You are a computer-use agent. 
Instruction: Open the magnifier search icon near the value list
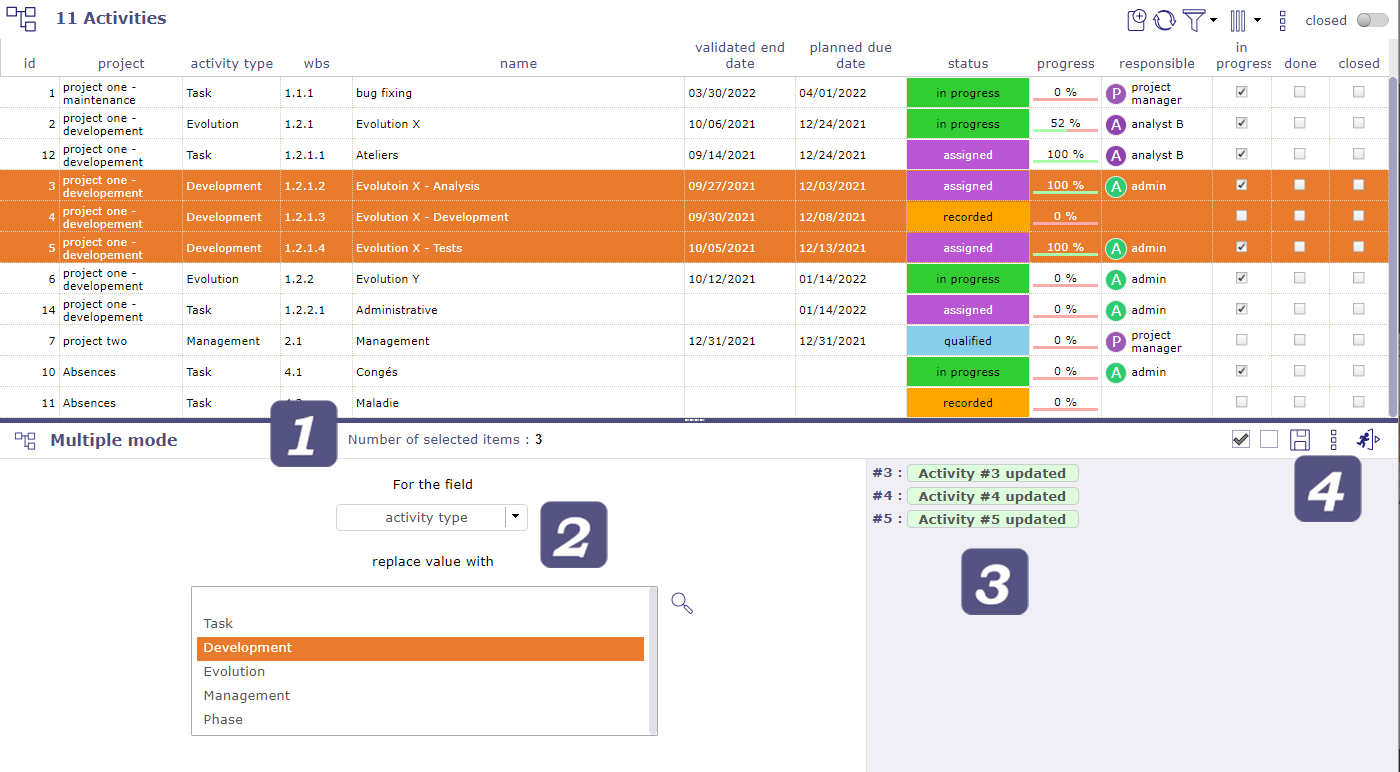(681, 603)
